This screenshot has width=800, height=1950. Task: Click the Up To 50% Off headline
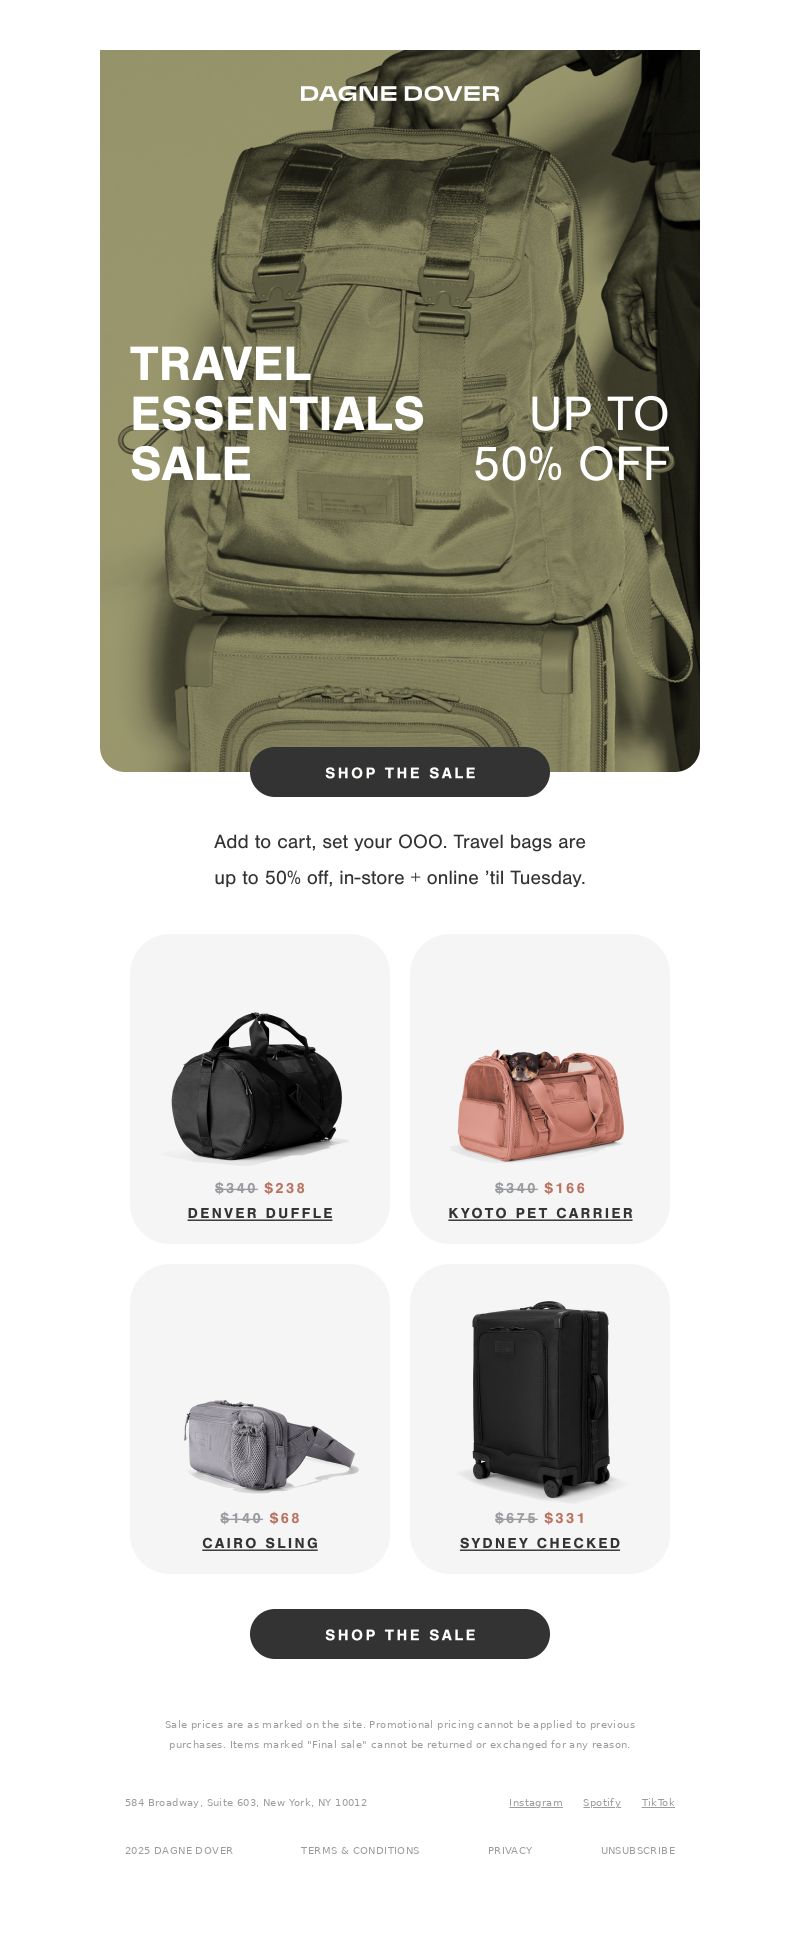(572, 439)
